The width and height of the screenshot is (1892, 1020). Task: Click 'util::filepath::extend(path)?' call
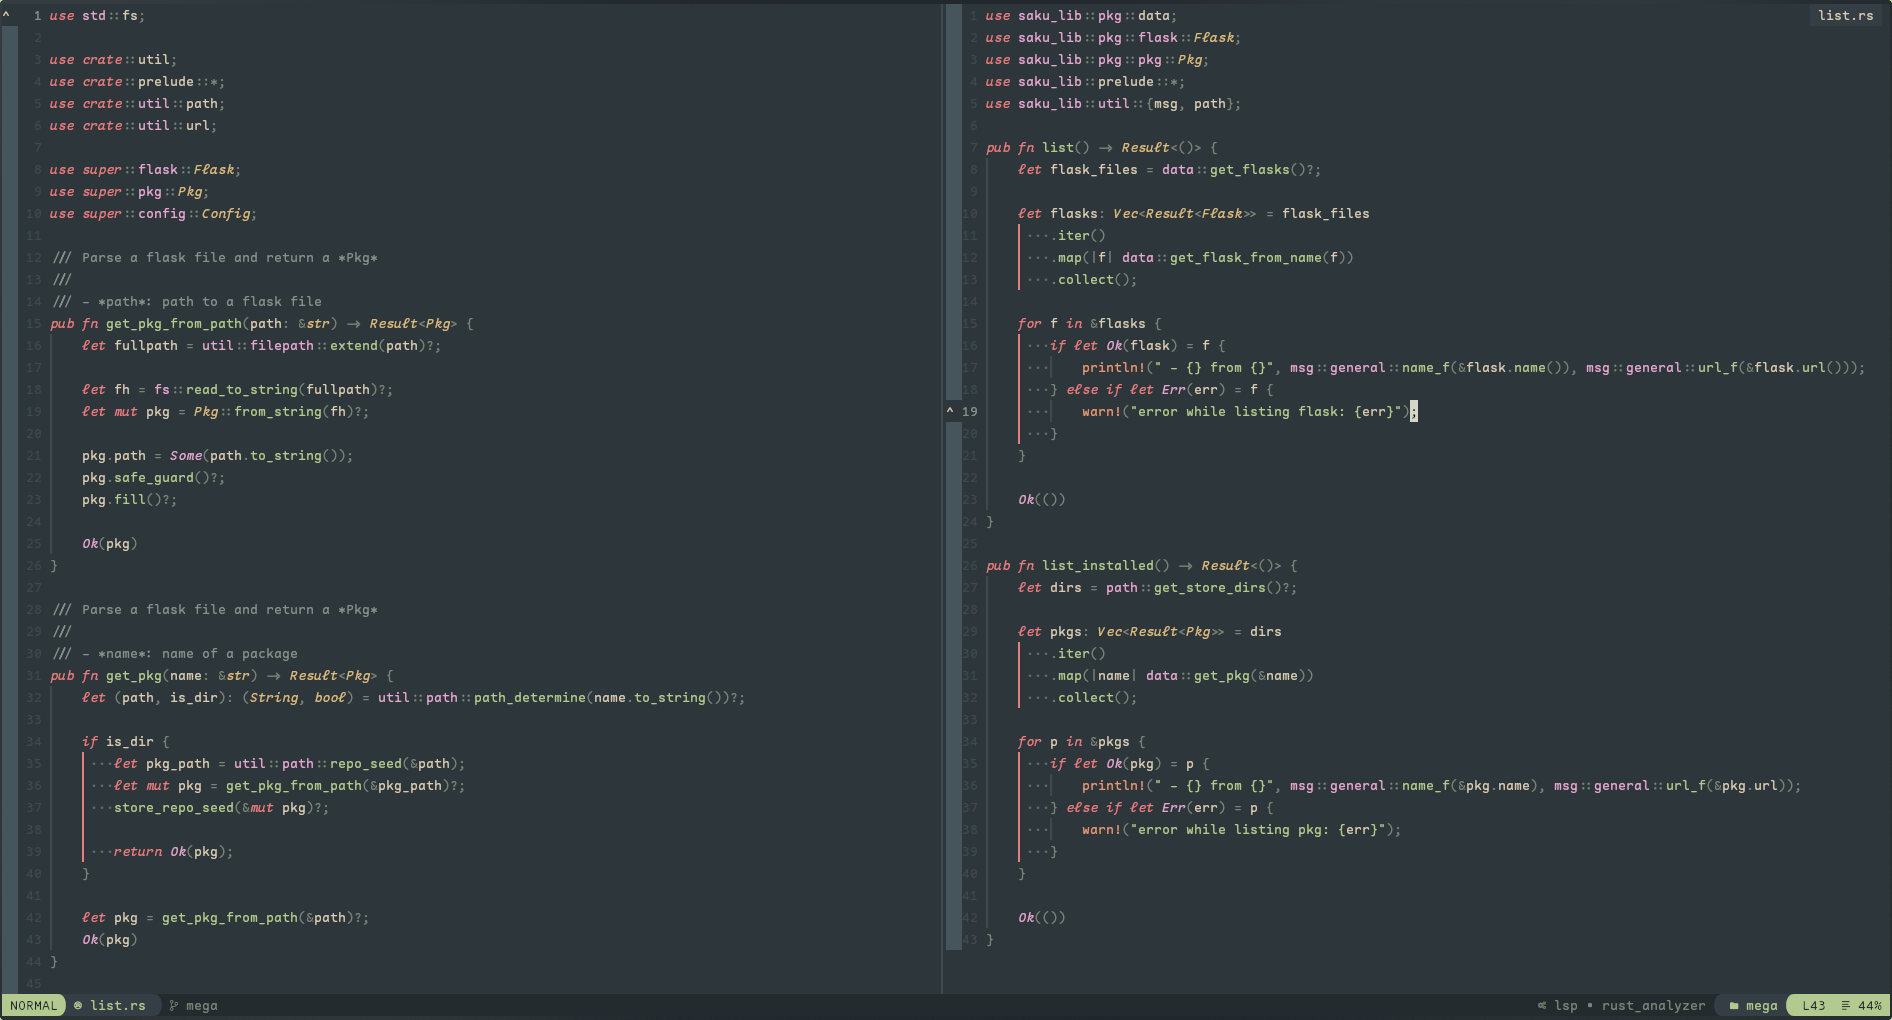tap(317, 345)
